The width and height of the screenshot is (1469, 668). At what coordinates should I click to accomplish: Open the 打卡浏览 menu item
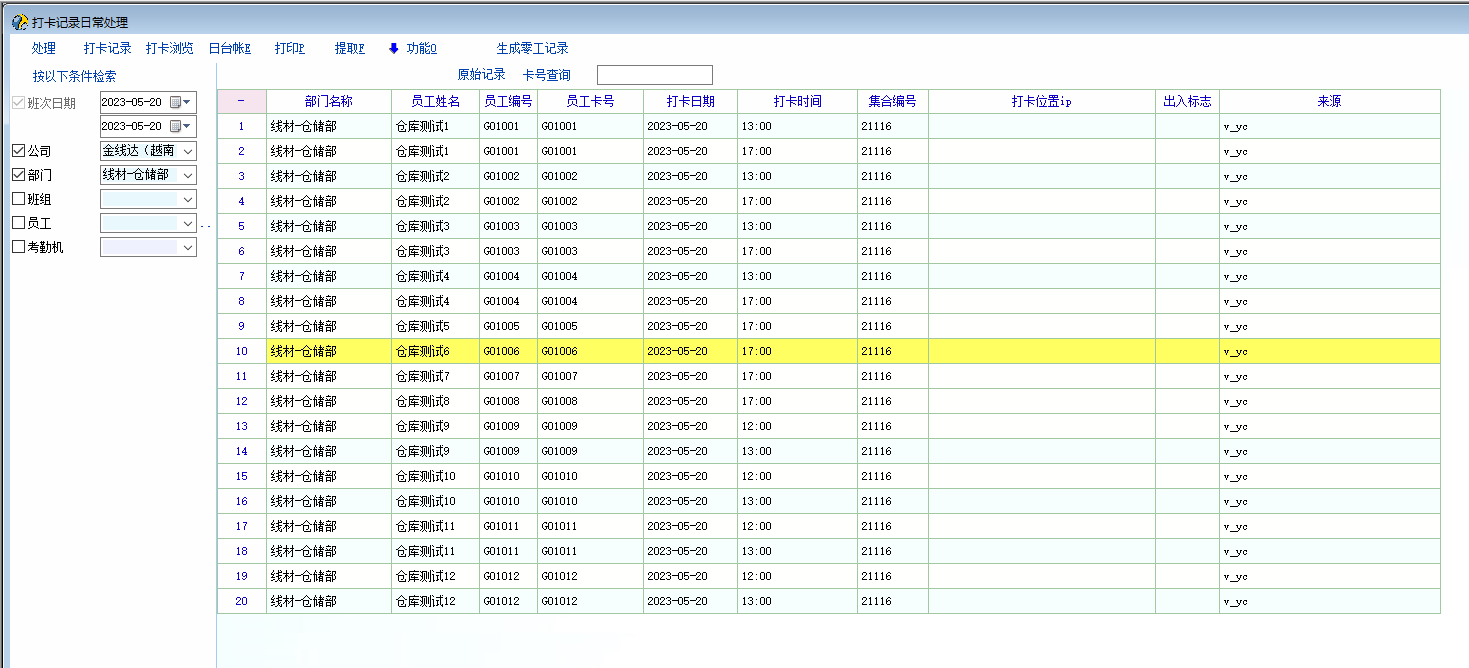point(169,48)
